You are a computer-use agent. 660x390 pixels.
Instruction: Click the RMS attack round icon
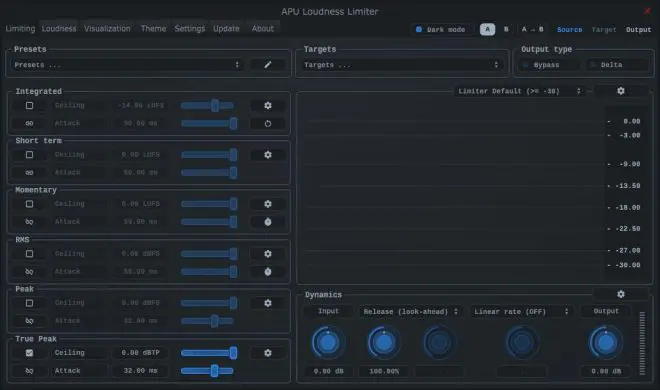click(268, 272)
